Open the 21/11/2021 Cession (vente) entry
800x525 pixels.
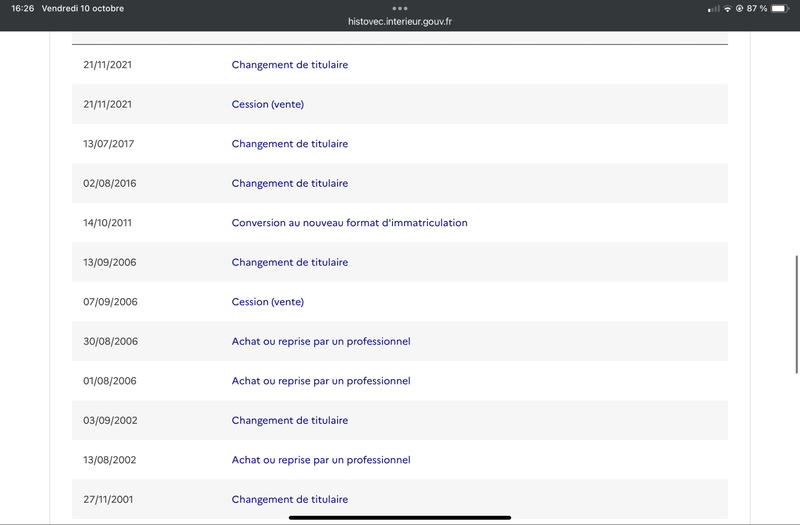(267, 104)
